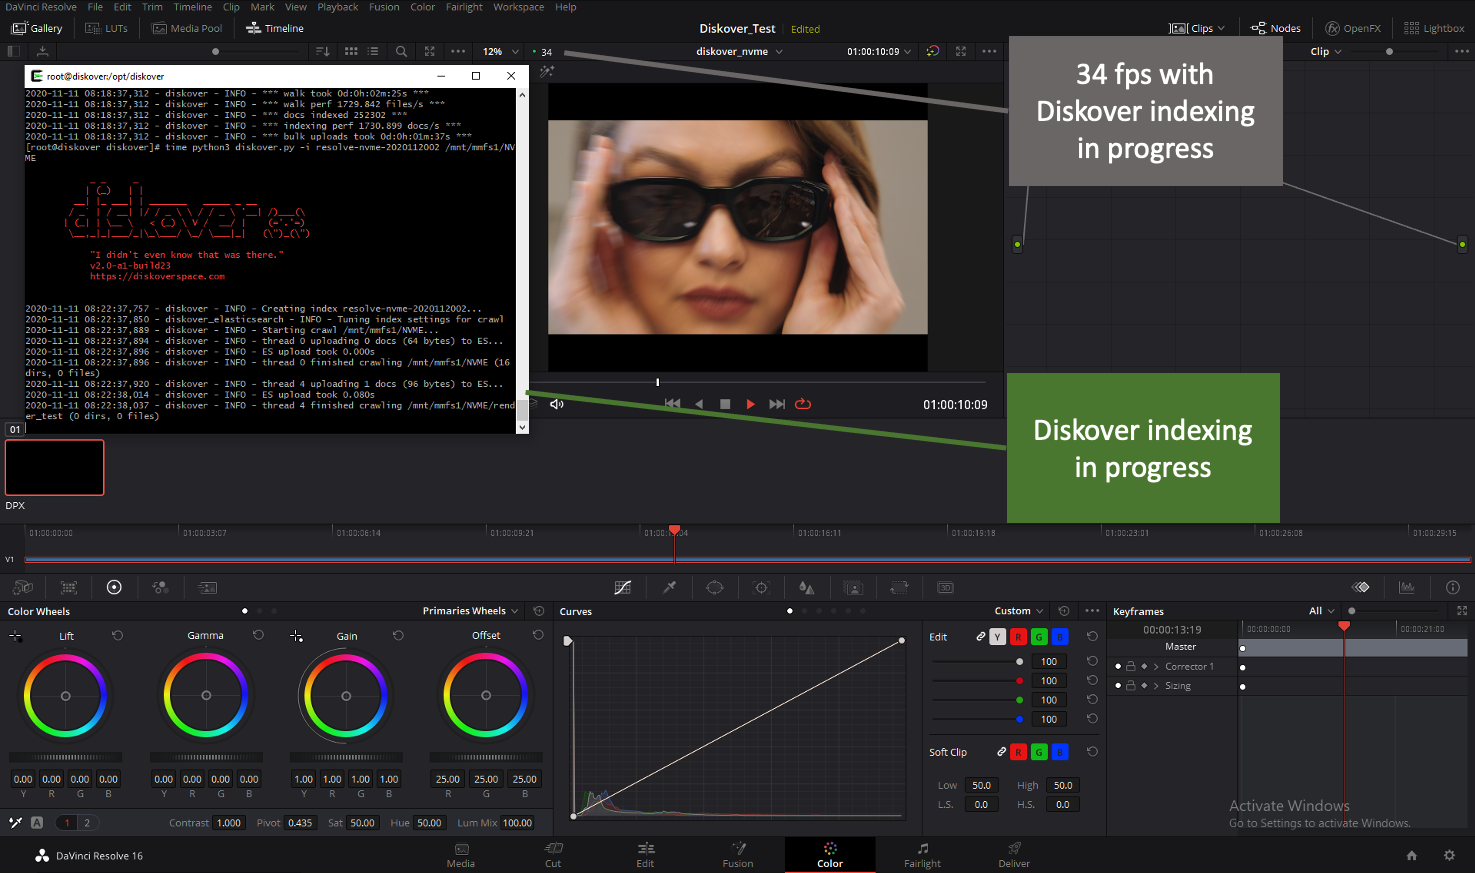Toggle the red Edit channel button

[x=1018, y=637]
